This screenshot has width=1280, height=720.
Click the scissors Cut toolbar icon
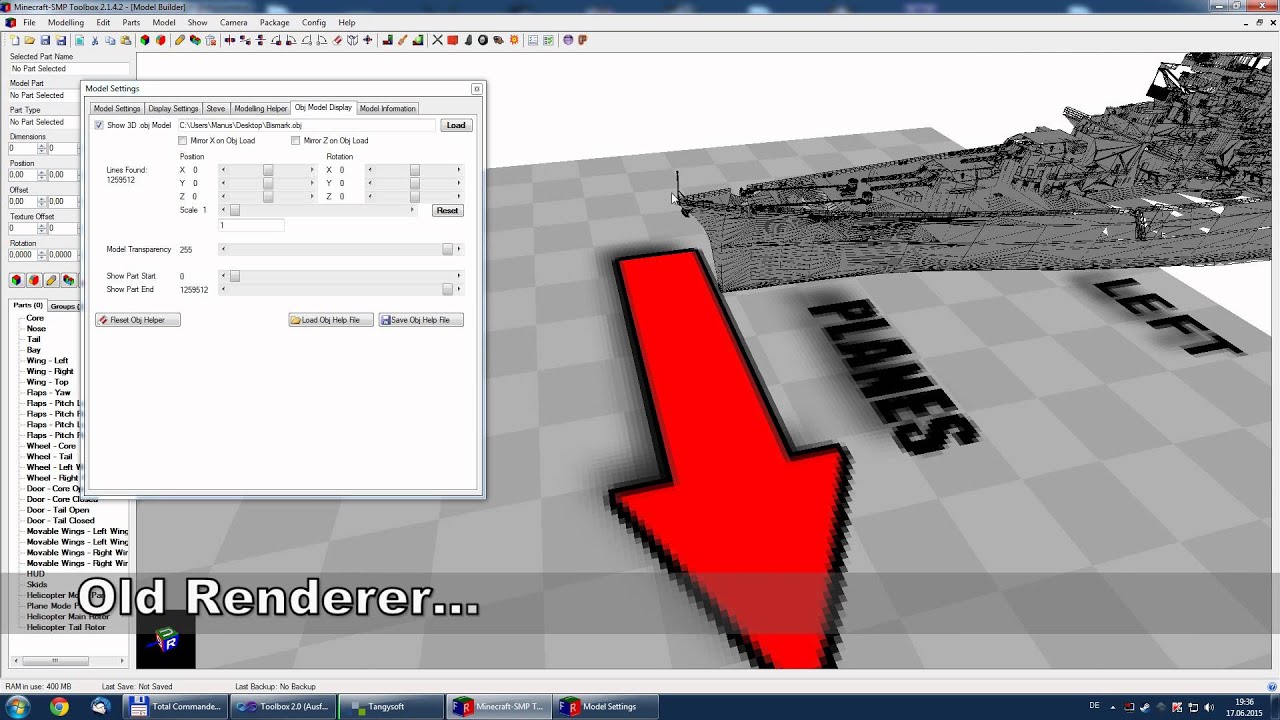pos(95,40)
